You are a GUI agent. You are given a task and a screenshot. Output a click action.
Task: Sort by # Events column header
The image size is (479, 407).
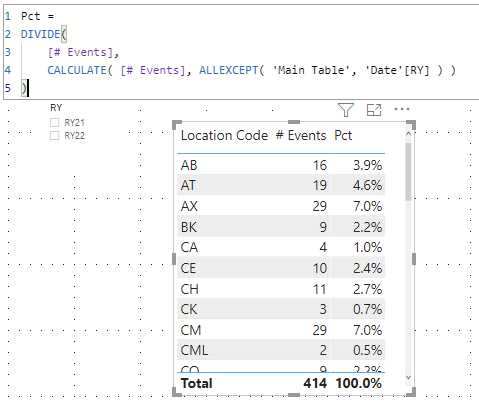pyautogui.click(x=301, y=136)
